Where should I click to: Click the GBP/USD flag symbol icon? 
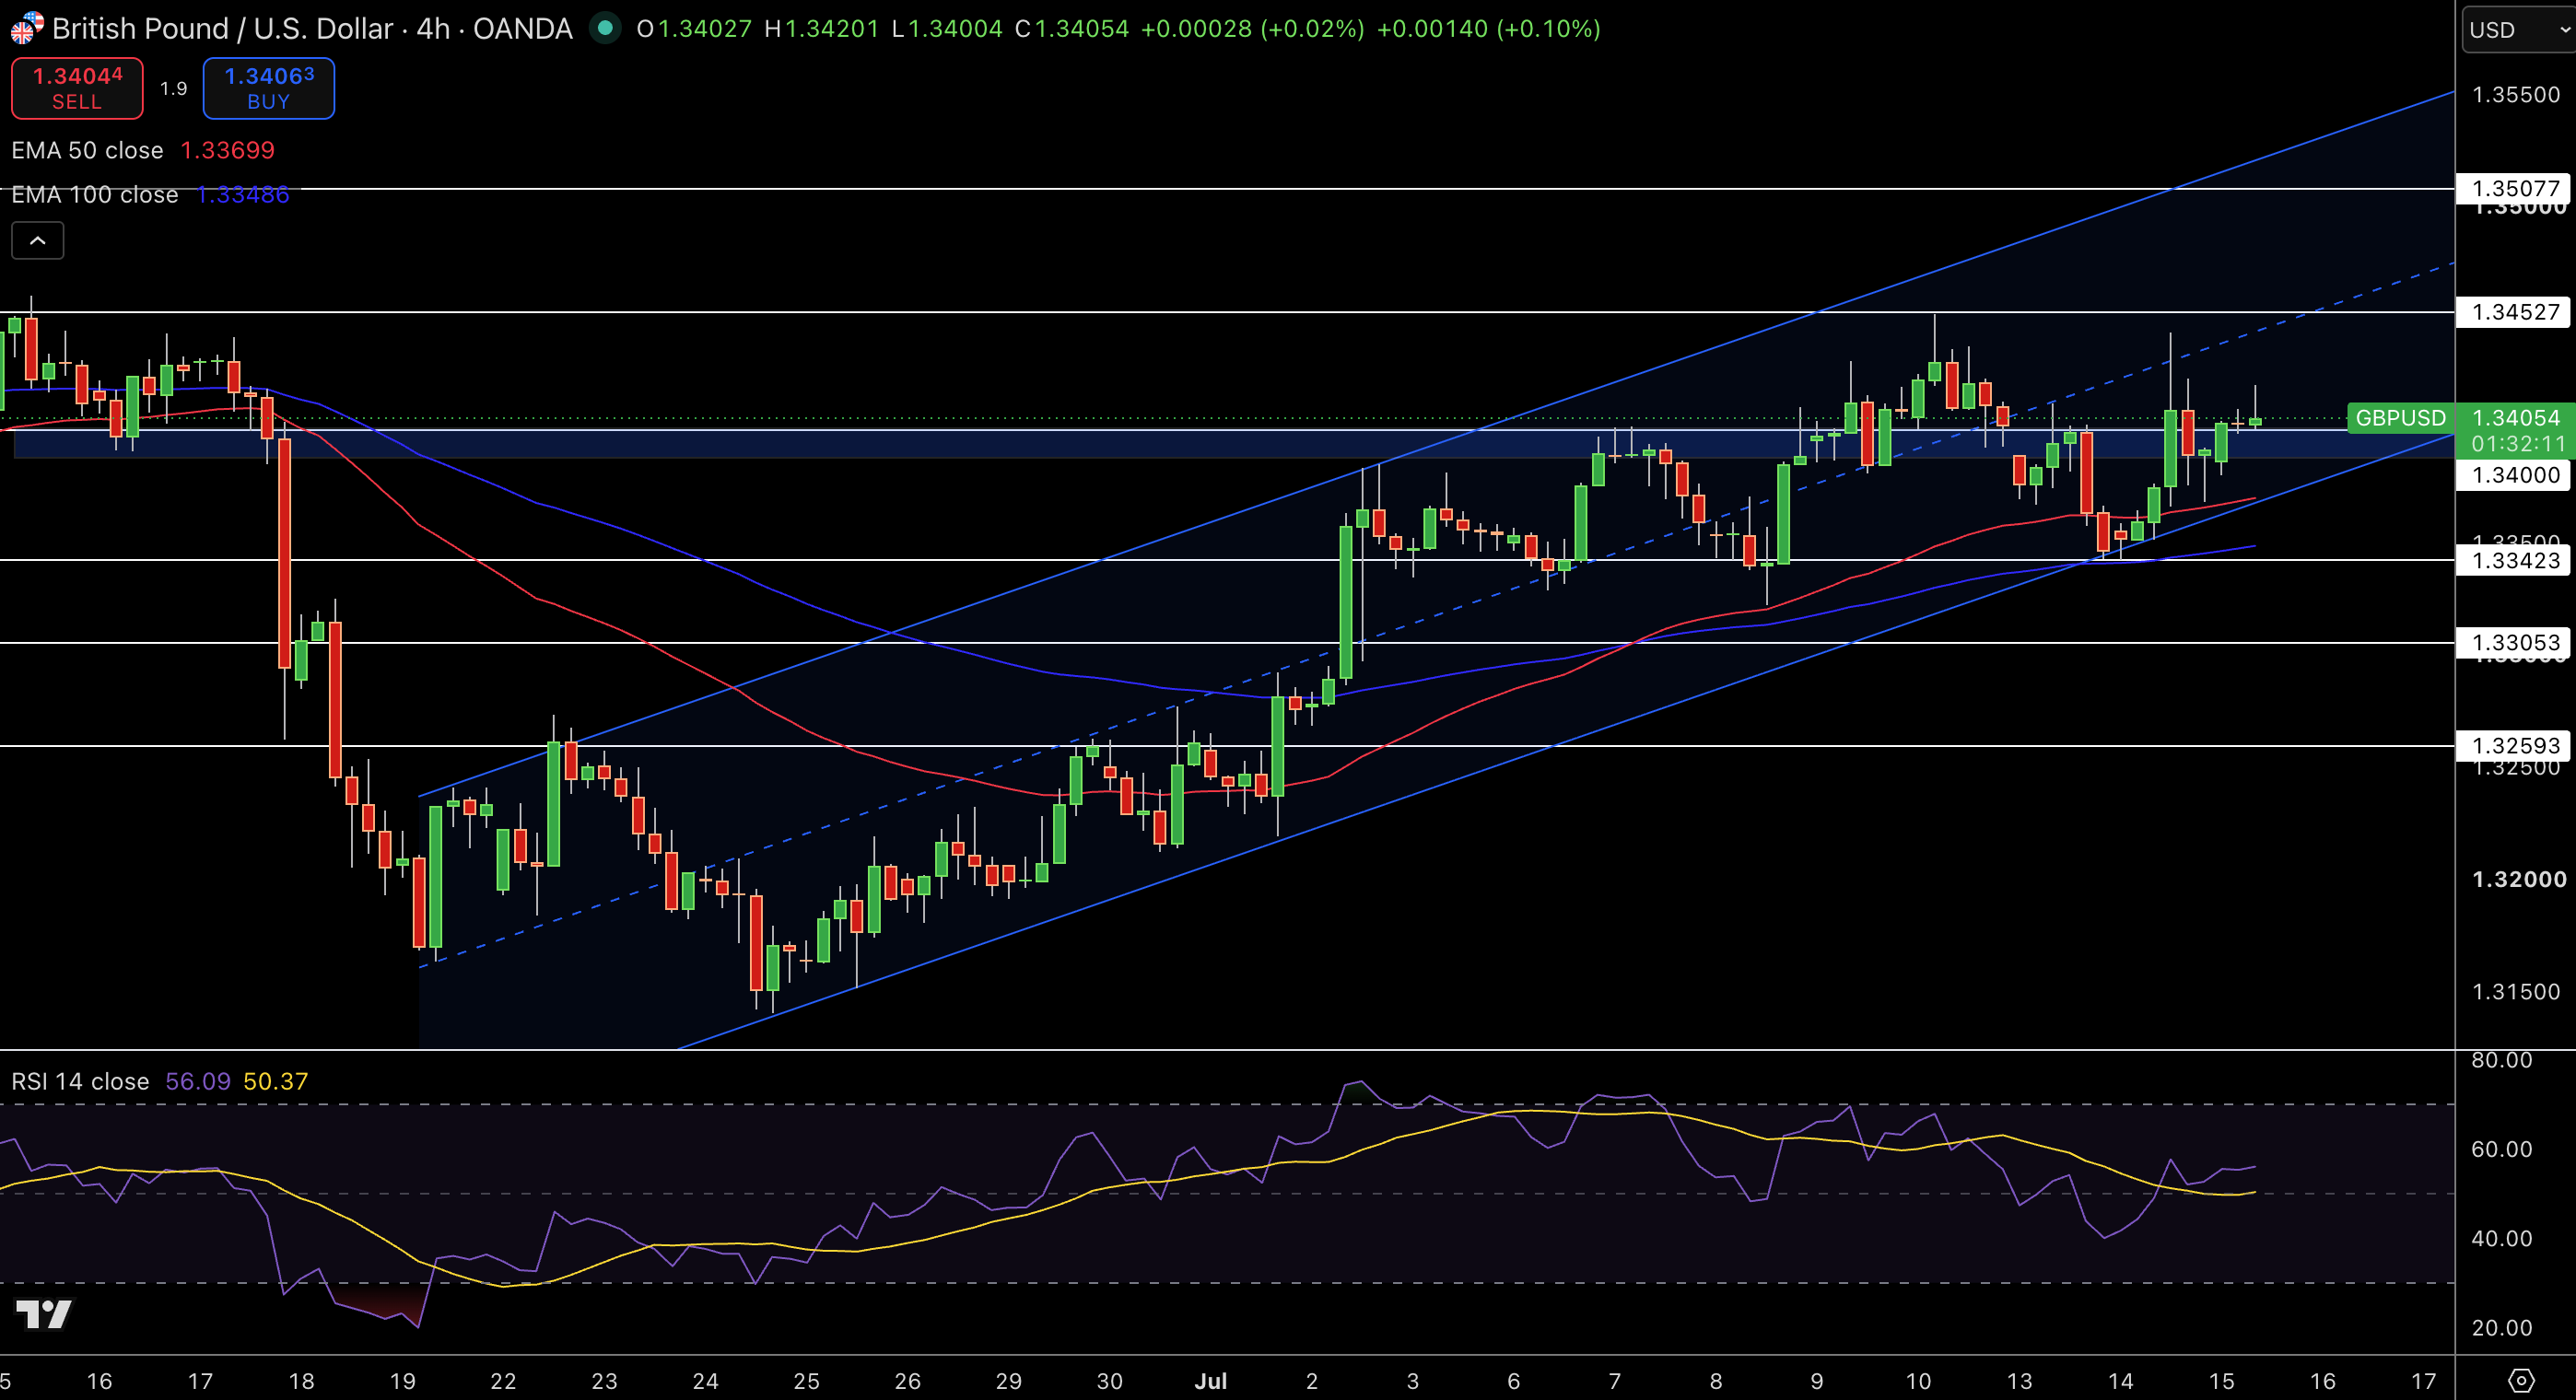click(x=26, y=28)
